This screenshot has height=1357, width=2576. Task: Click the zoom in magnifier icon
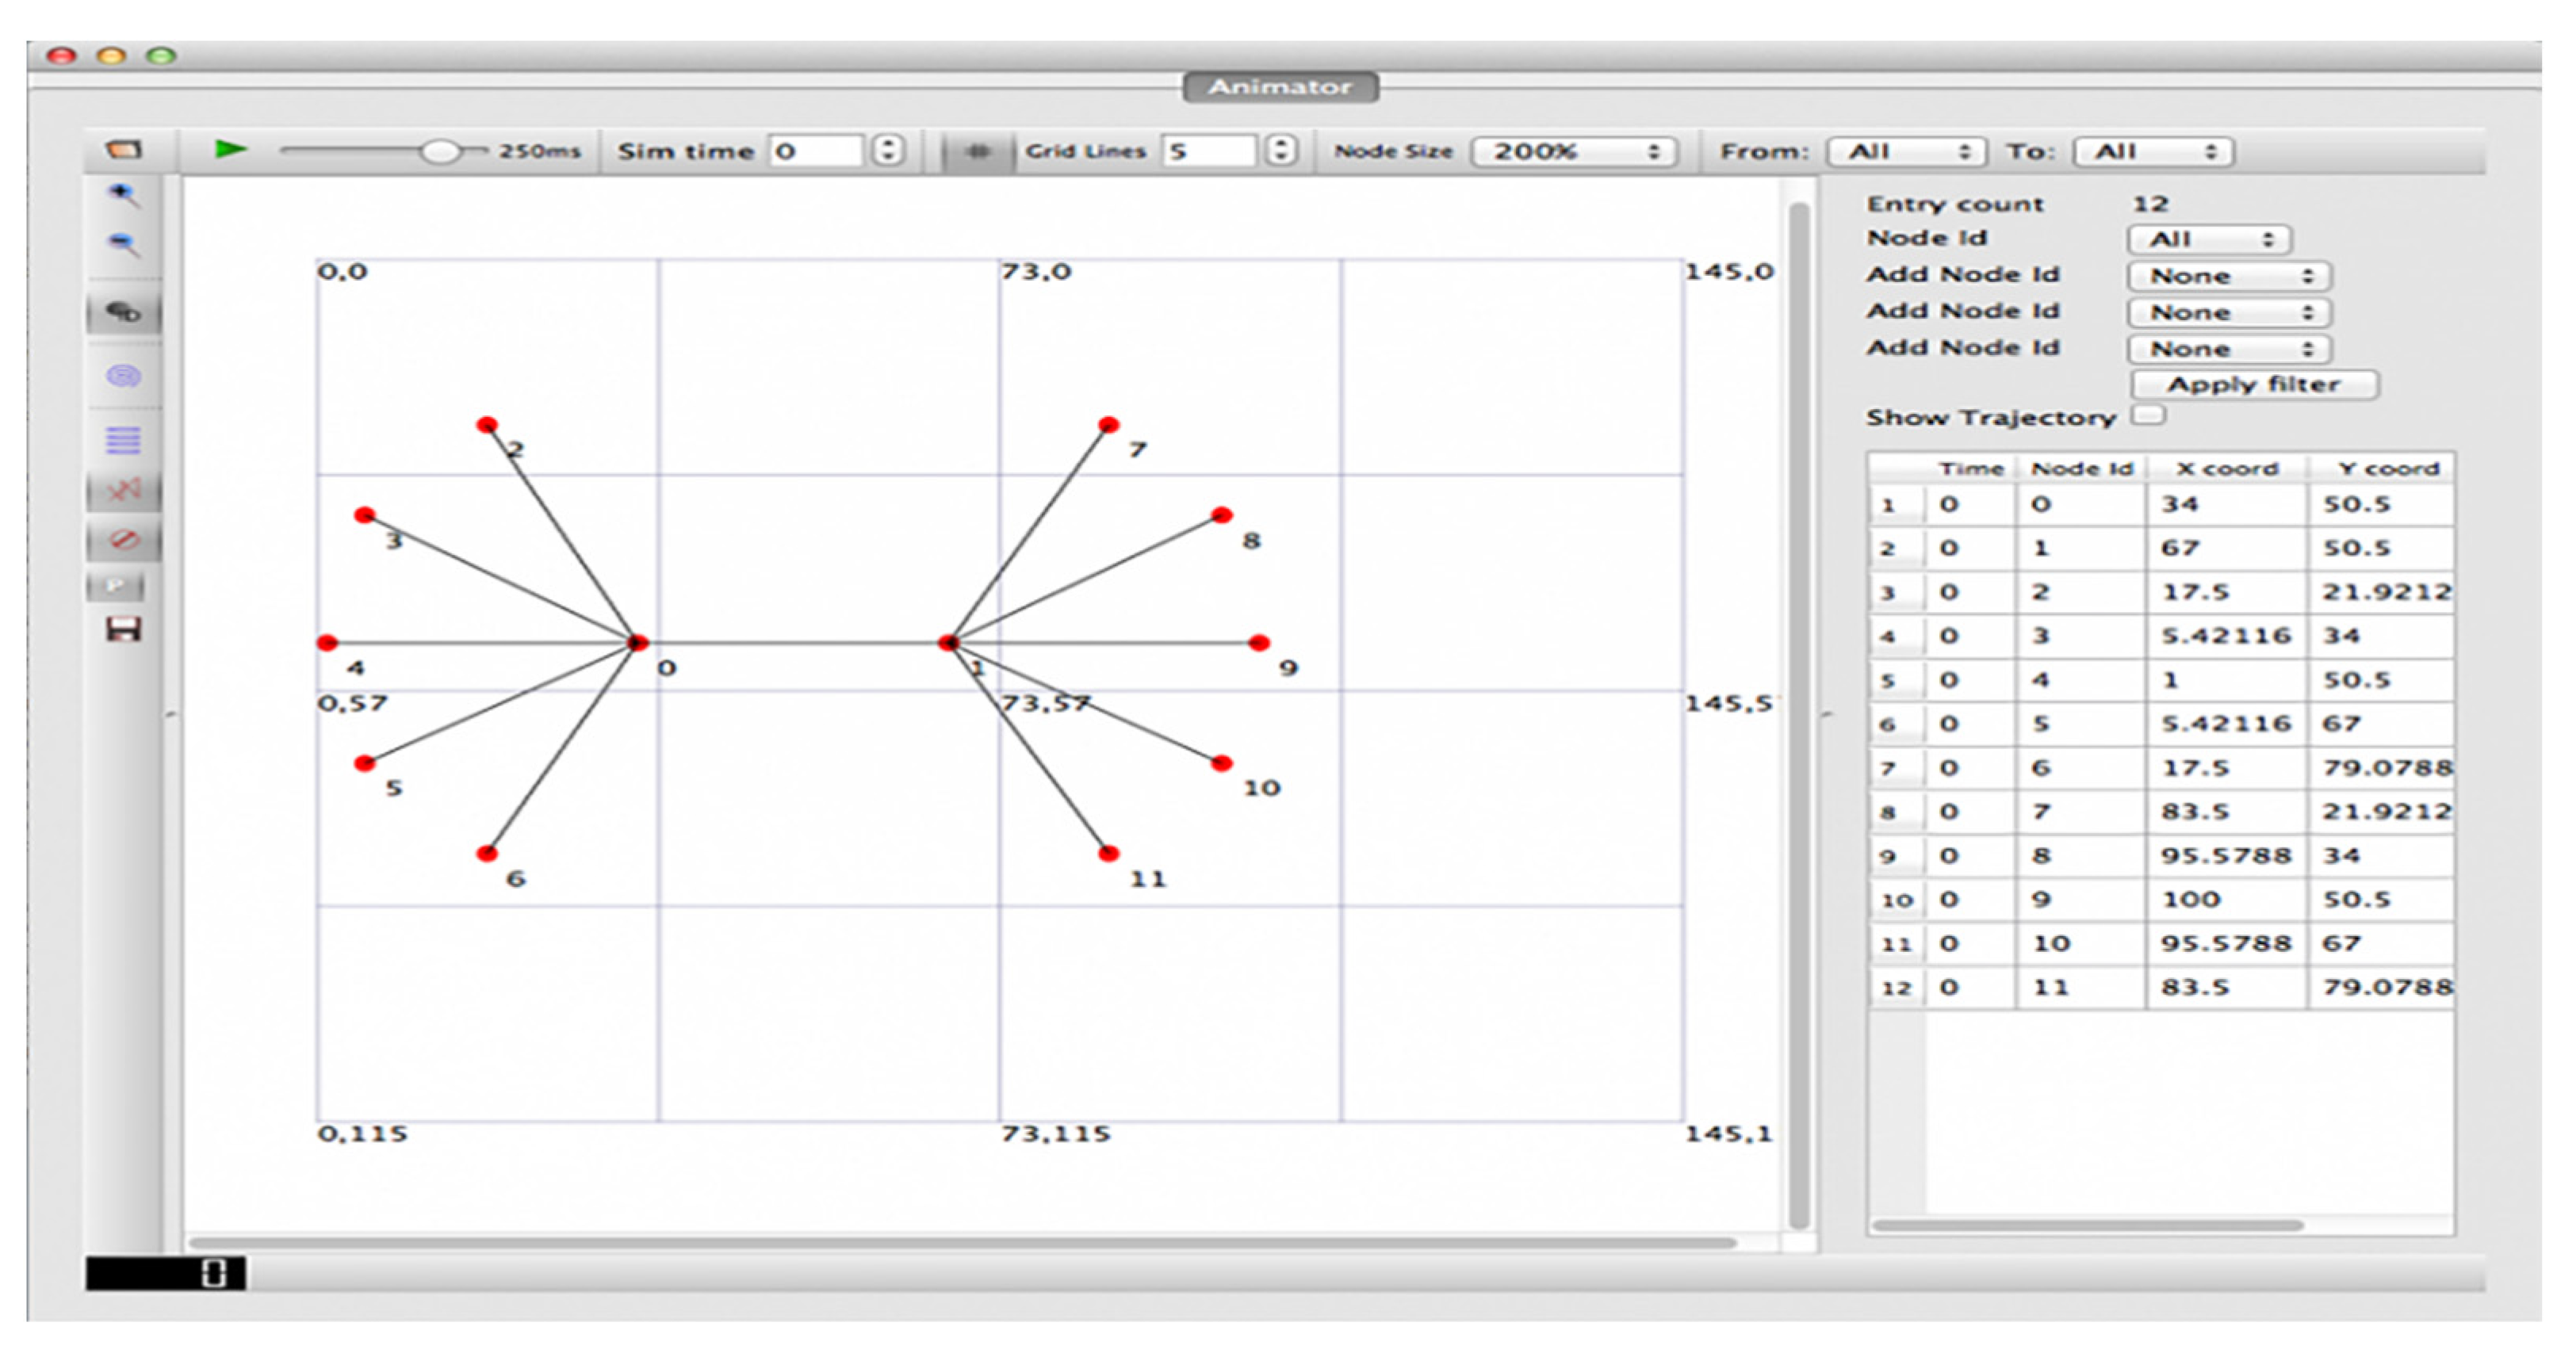(x=123, y=194)
